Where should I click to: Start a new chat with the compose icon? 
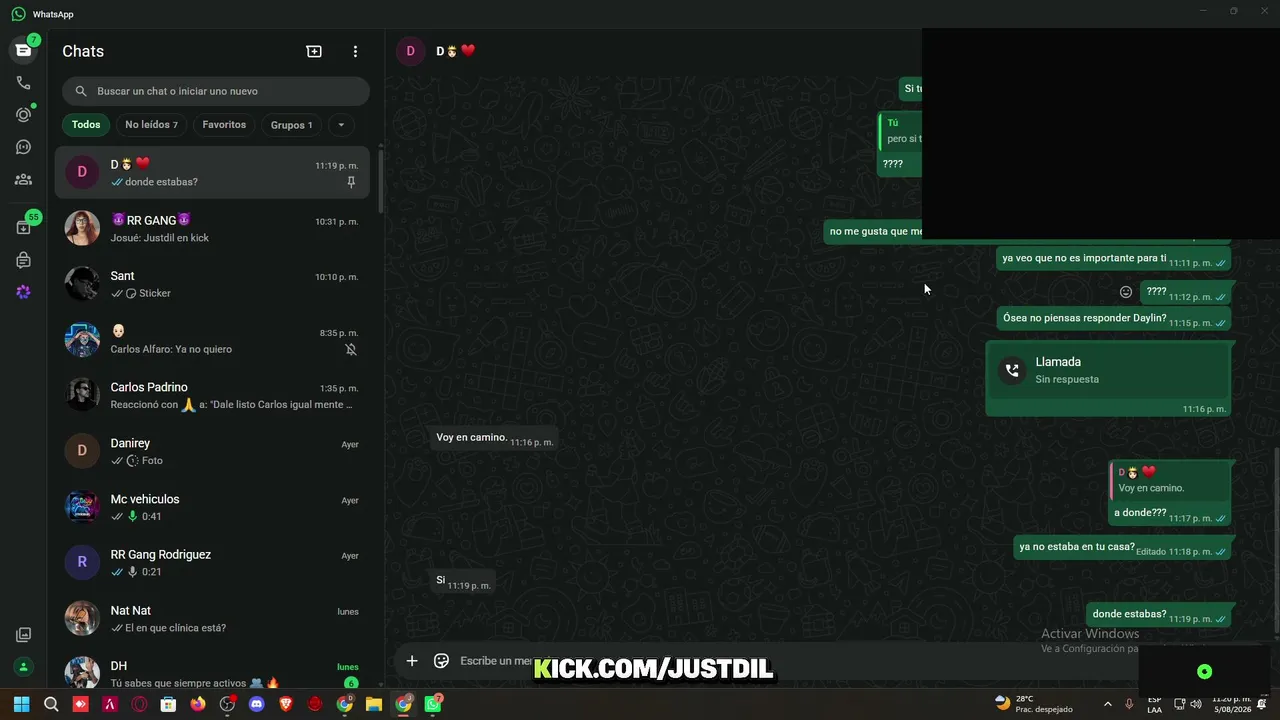coord(314,51)
